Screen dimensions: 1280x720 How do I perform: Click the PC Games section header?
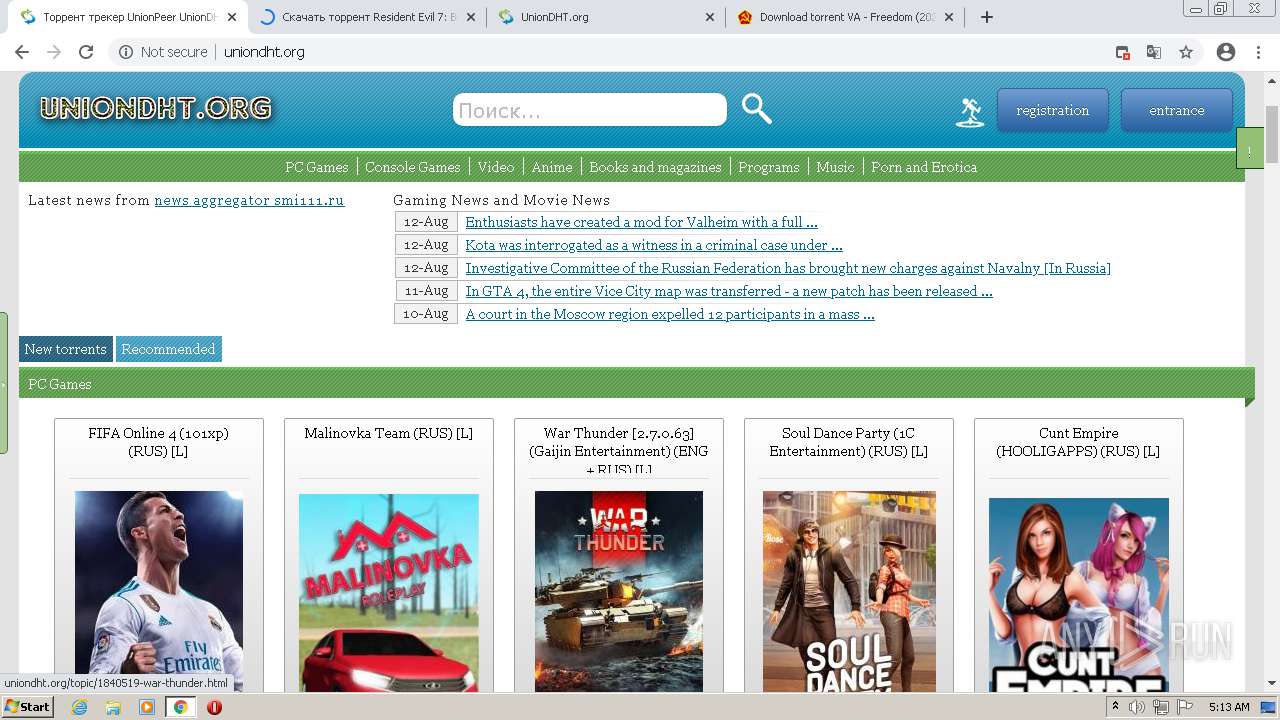coord(636,384)
